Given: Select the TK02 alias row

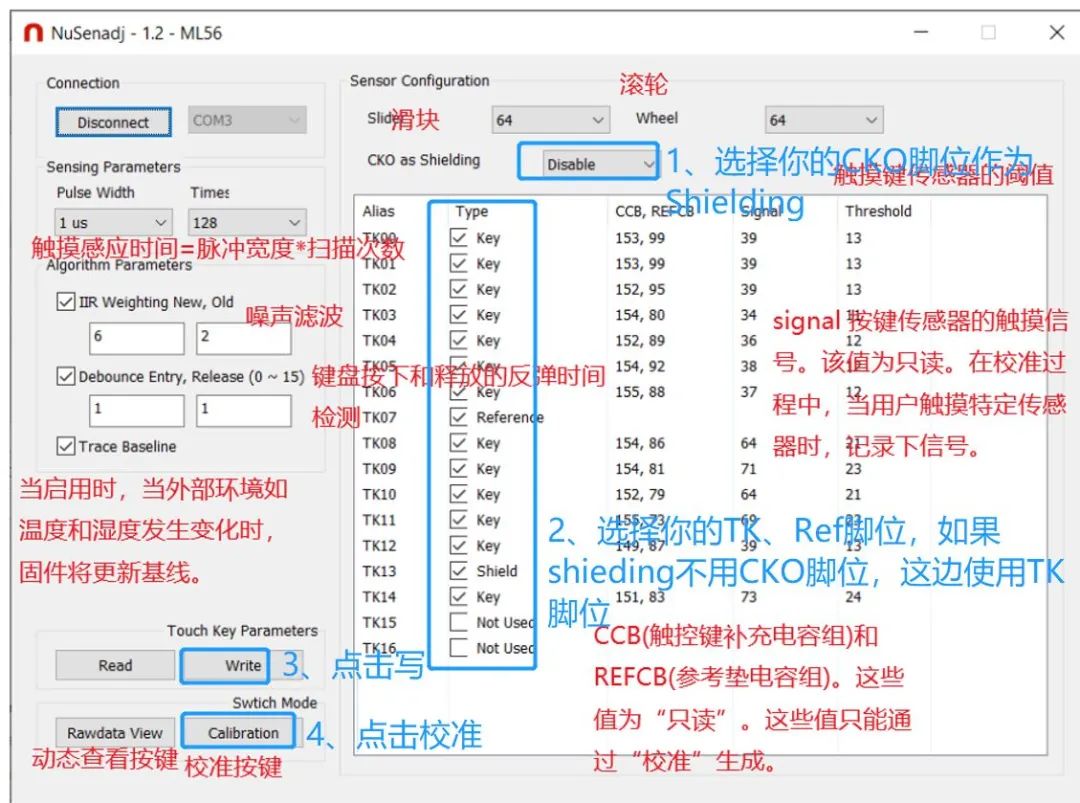Looking at the screenshot, I should click(380, 289).
